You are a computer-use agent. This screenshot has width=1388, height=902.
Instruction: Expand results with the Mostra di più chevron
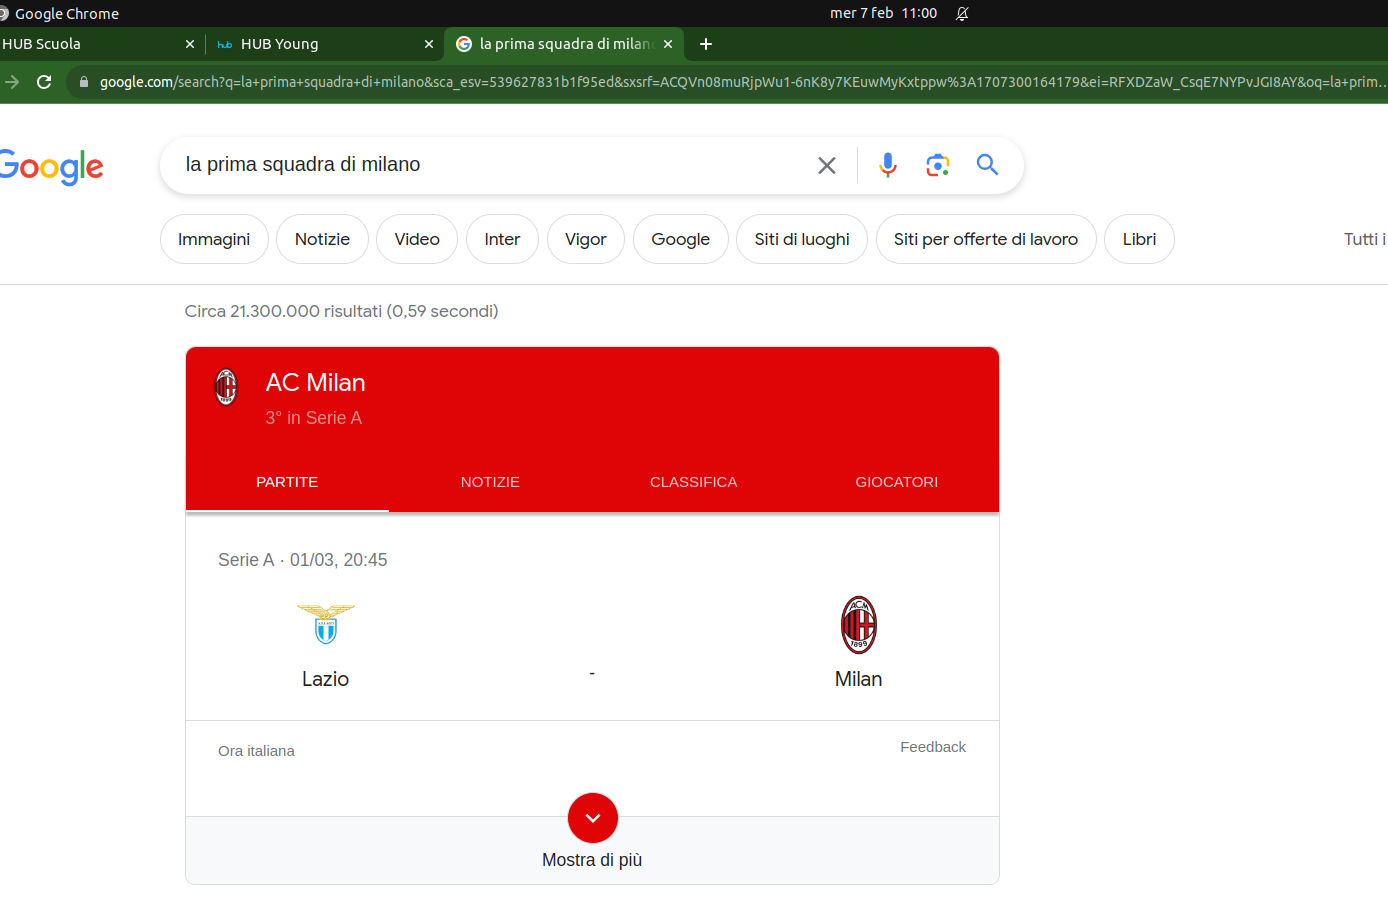click(x=592, y=817)
